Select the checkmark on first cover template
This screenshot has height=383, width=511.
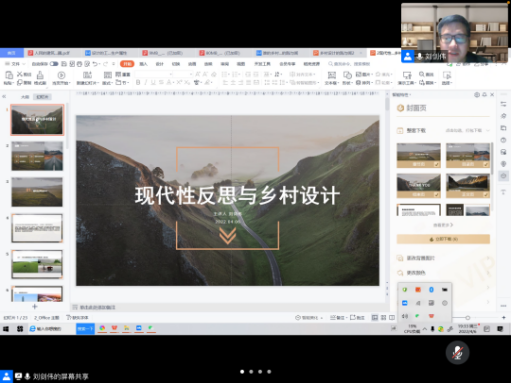tap(436, 164)
